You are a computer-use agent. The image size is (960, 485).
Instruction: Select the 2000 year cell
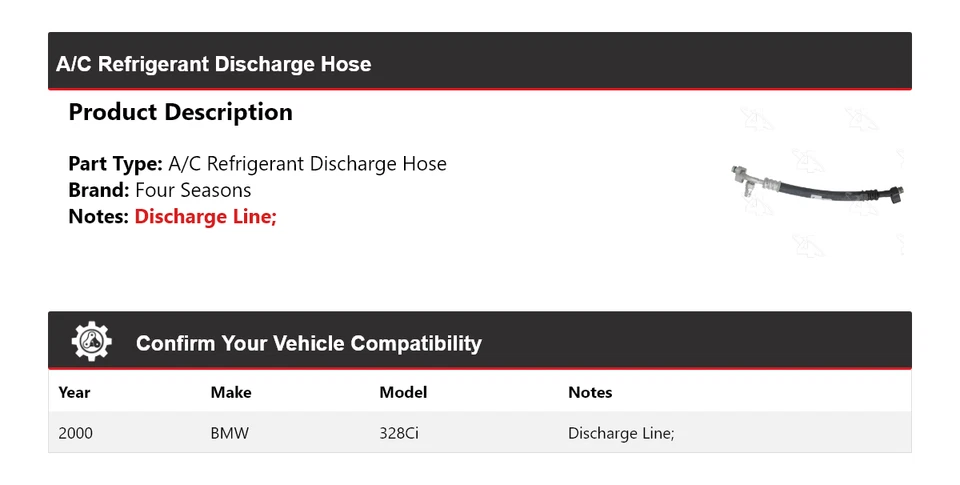[x=75, y=433]
